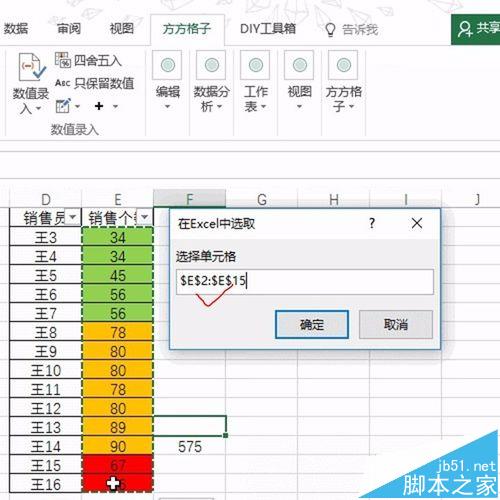The height and width of the screenshot is (500, 500).
Task: Click the cell range input field
Action: pos(305,282)
